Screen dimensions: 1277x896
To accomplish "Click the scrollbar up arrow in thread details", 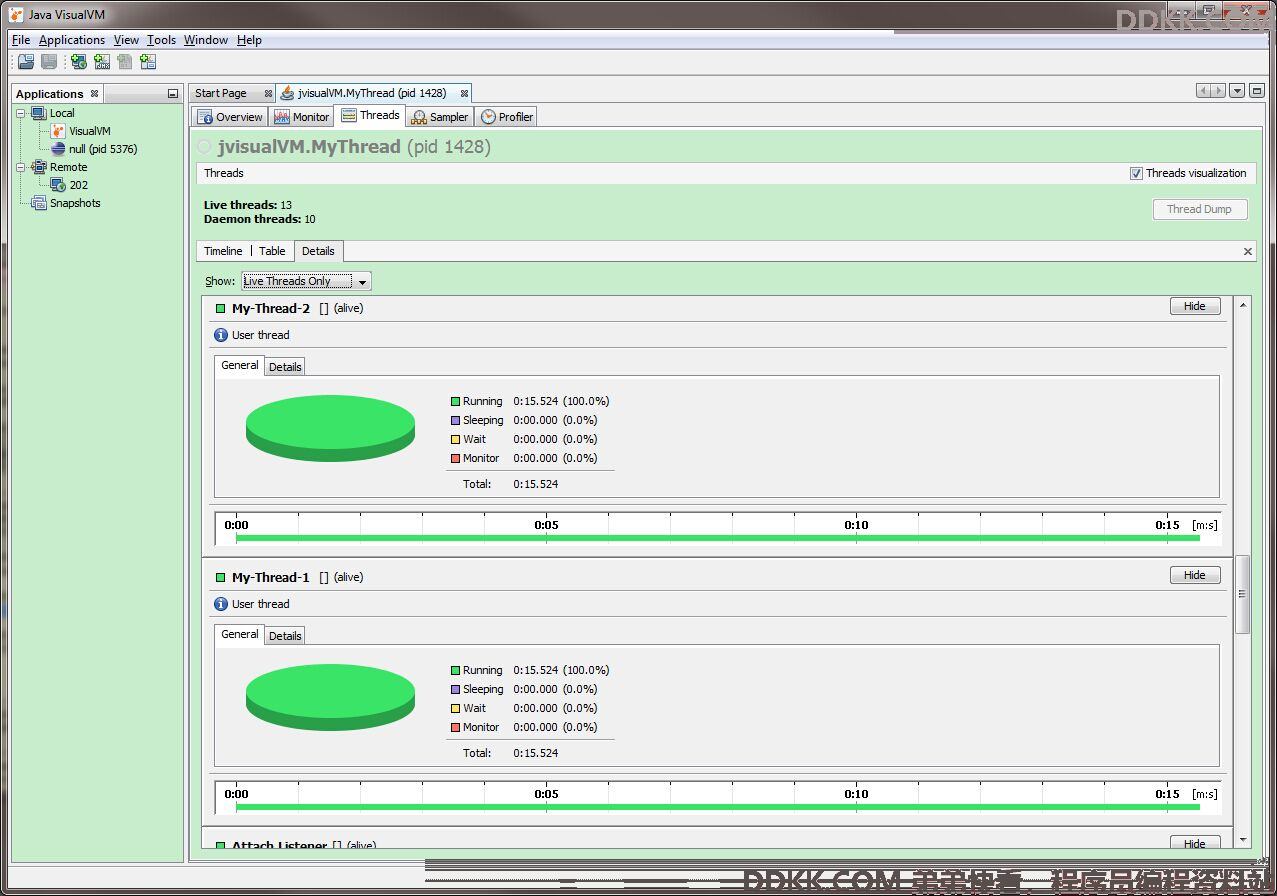I will click(x=1243, y=304).
